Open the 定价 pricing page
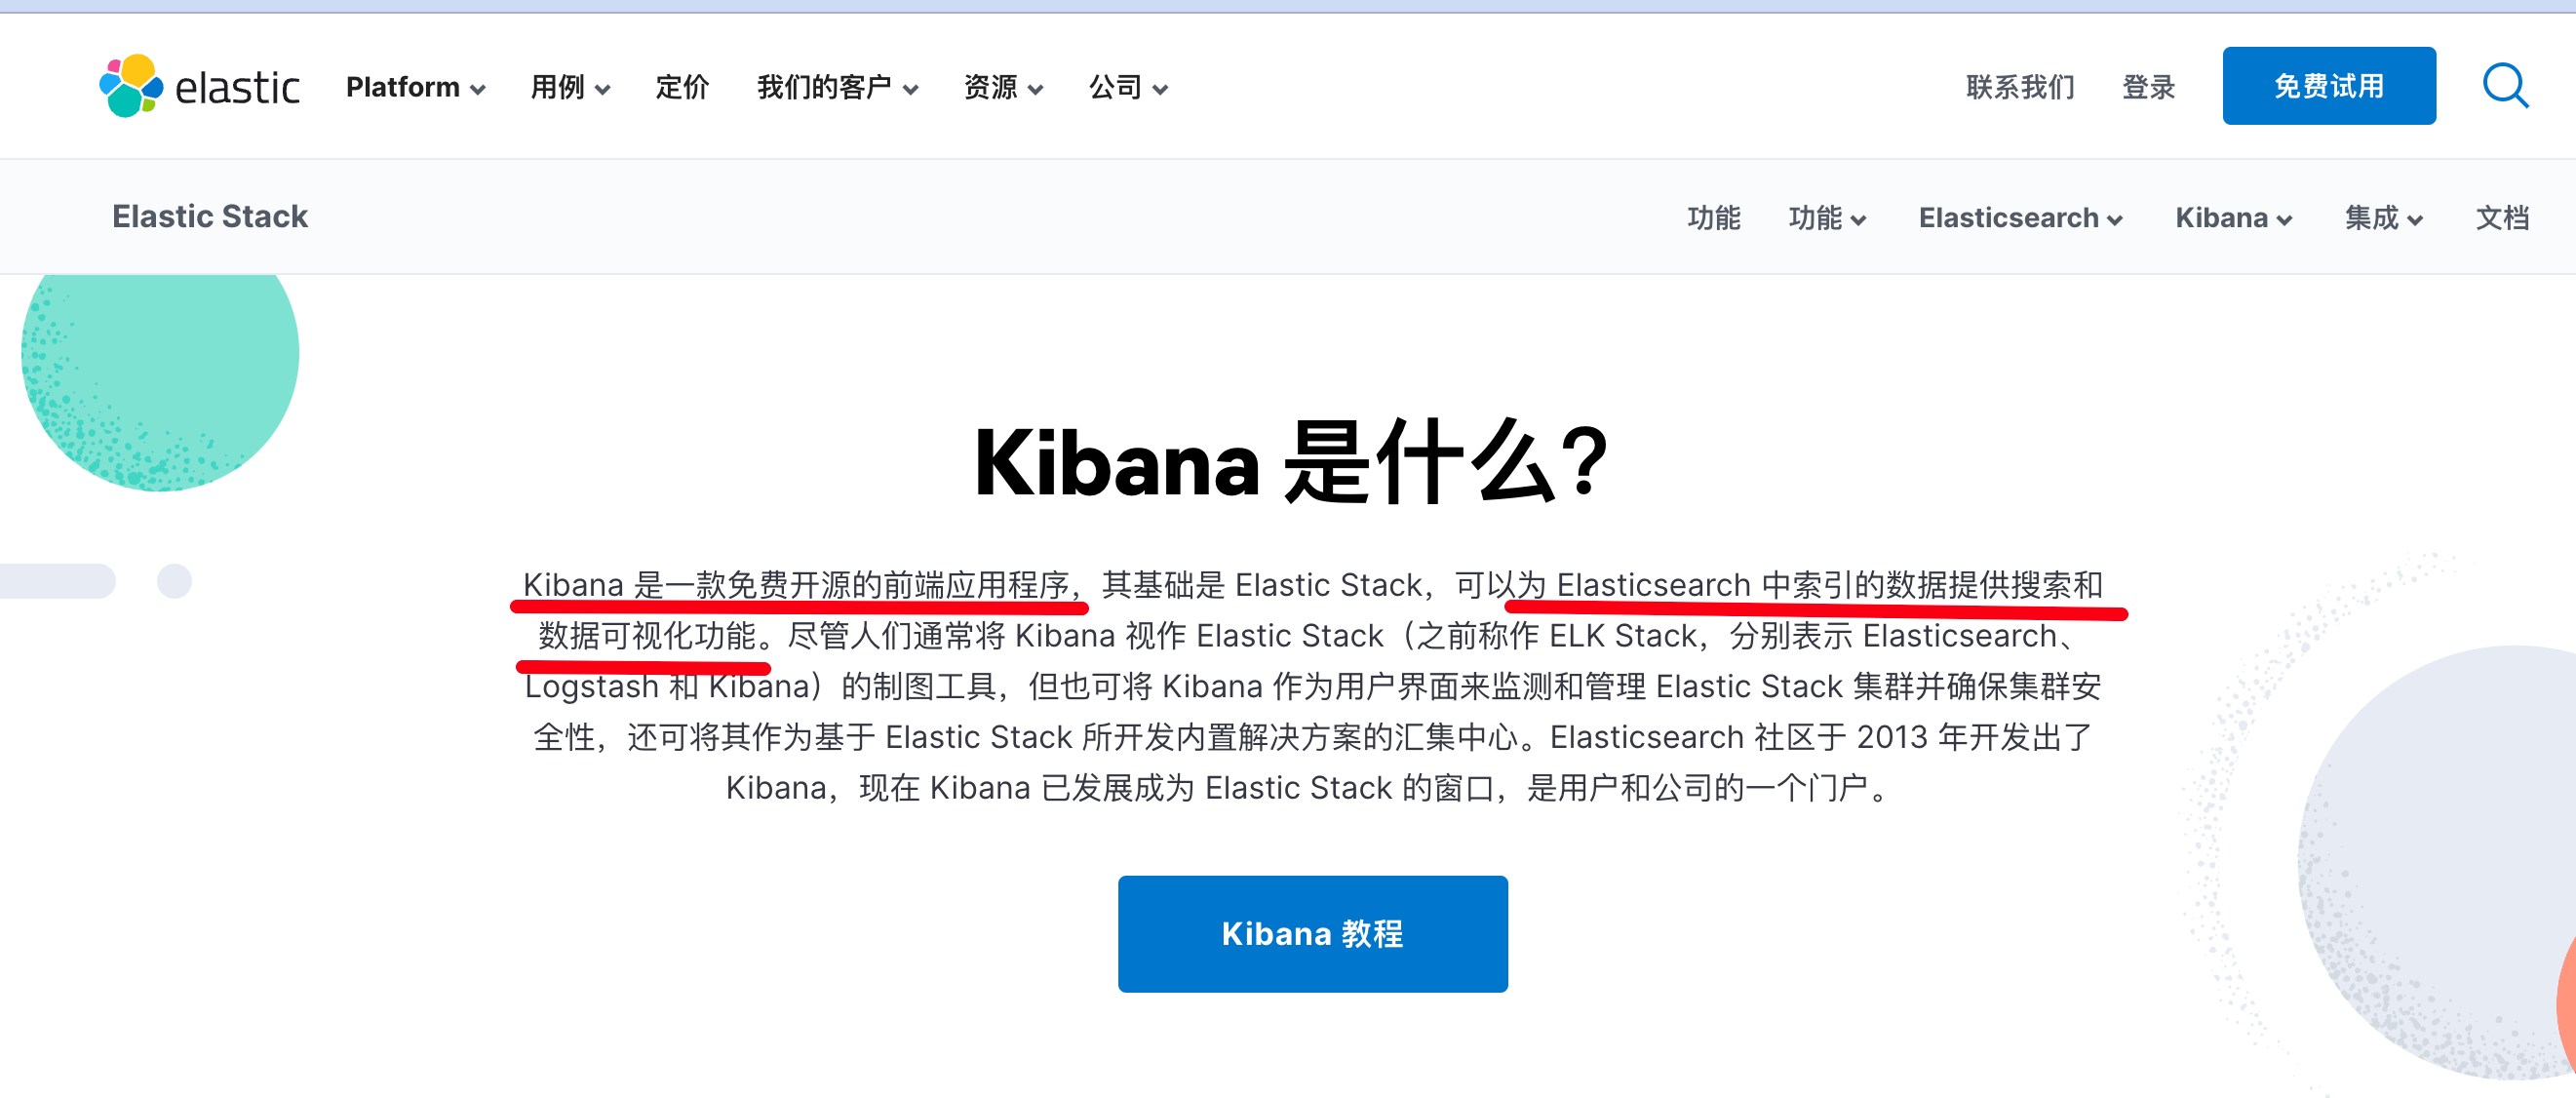Screen dimensions: 2576x1098 point(682,88)
